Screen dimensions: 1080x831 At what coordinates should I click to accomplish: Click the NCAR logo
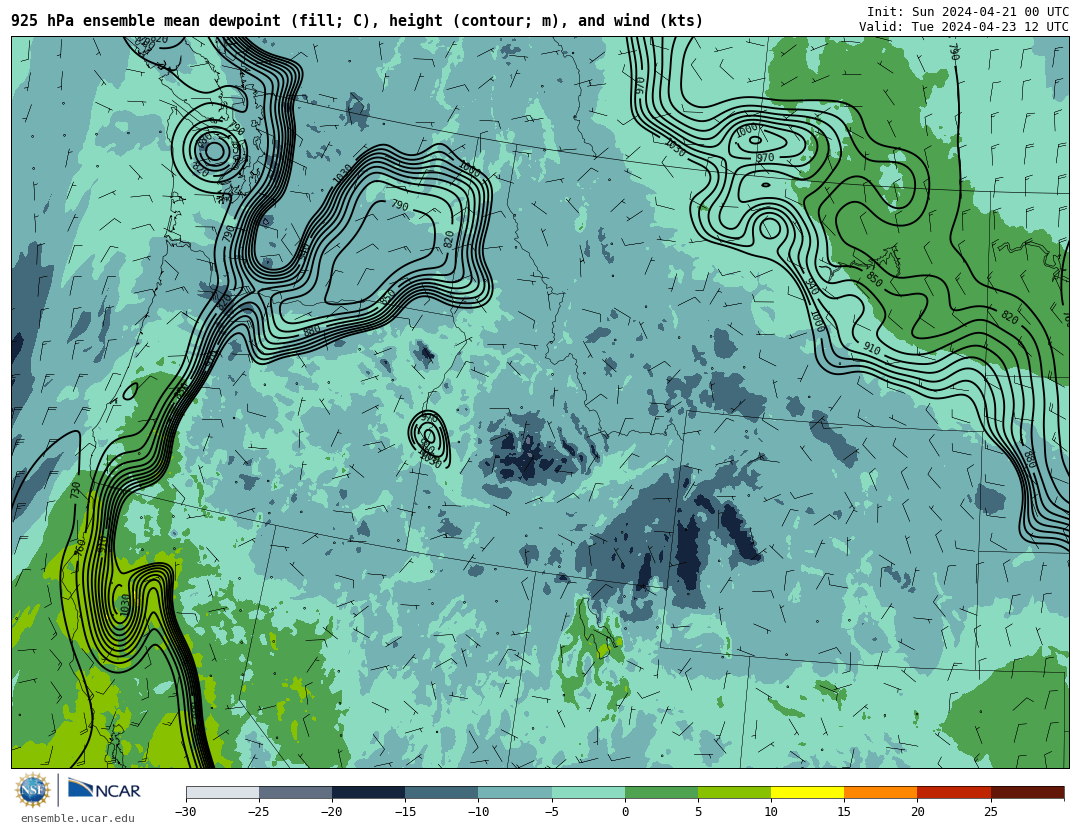[104, 789]
